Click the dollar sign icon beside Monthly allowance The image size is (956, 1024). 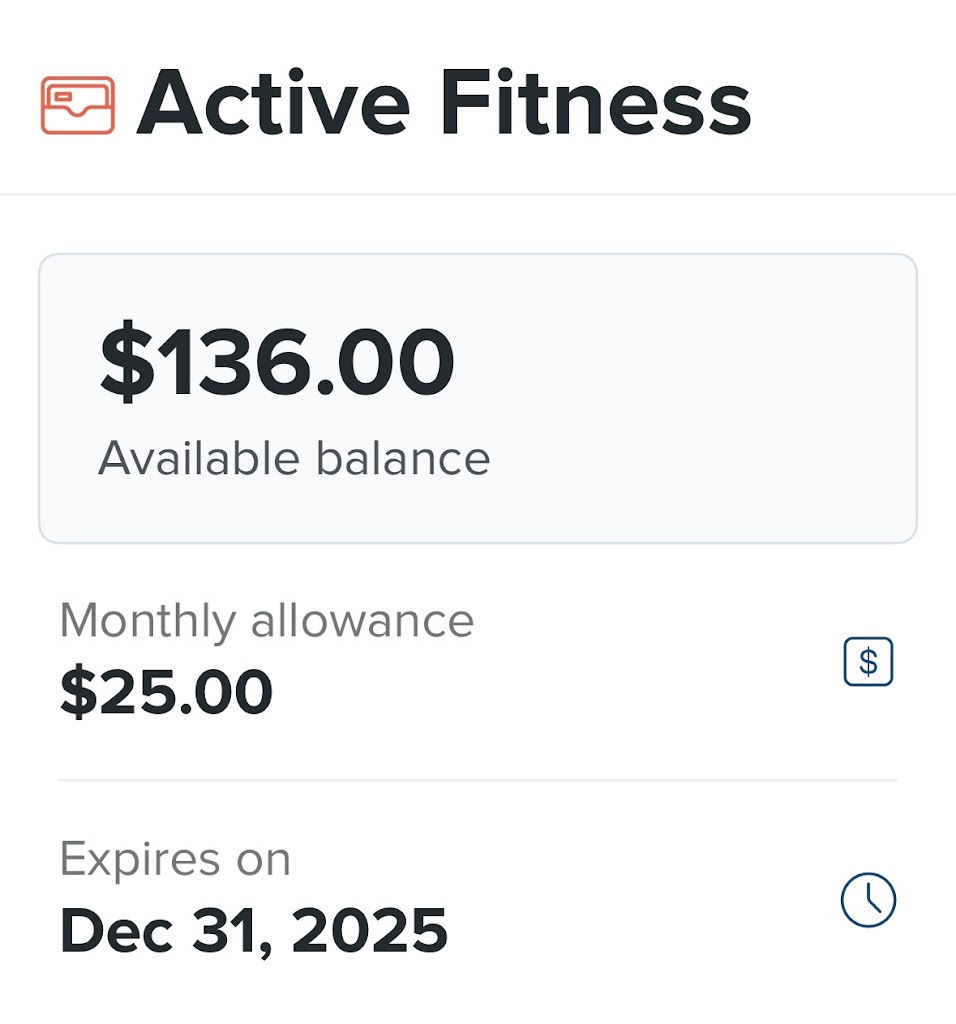[868, 662]
